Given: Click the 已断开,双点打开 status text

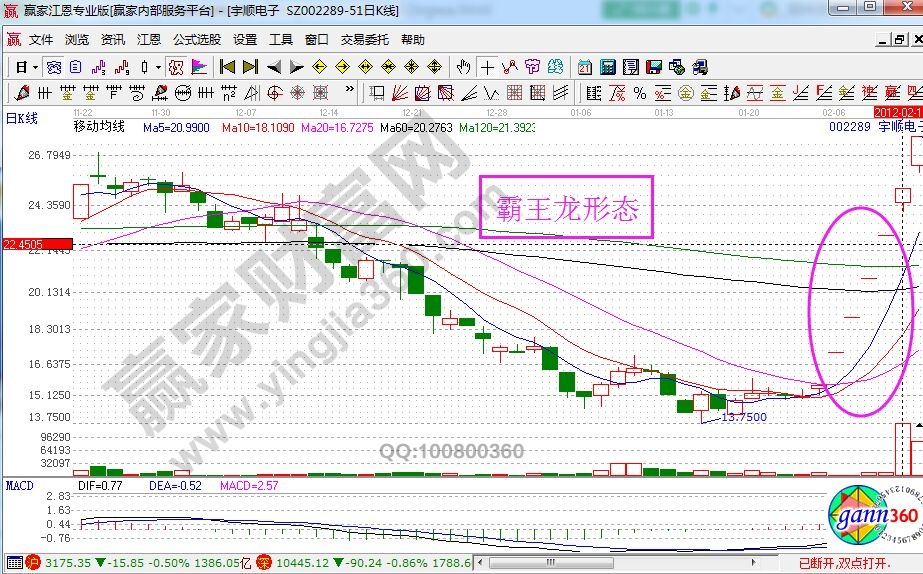Looking at the screenshot, I should (873, 565).
